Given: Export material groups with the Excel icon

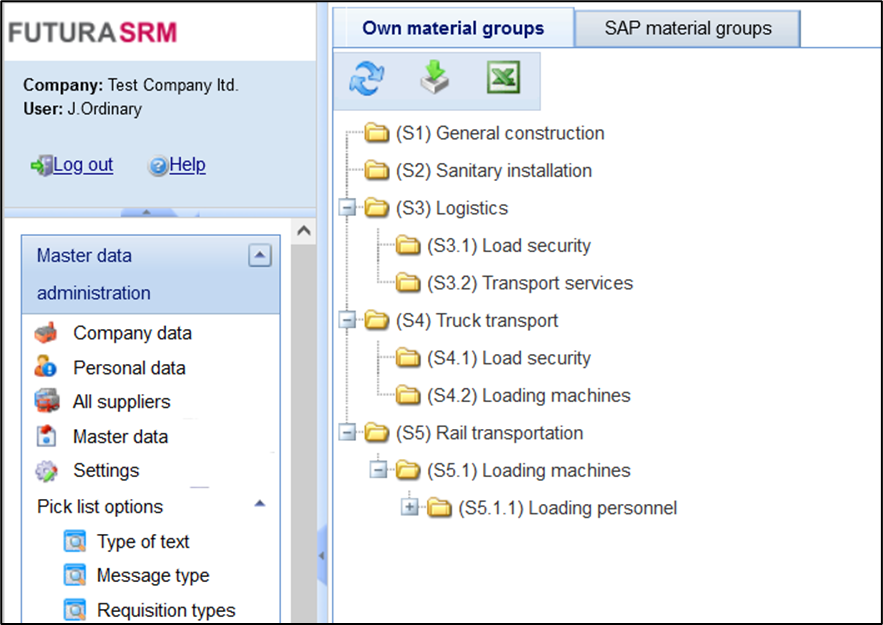Looking at the screenshot, I should (503, 79).
